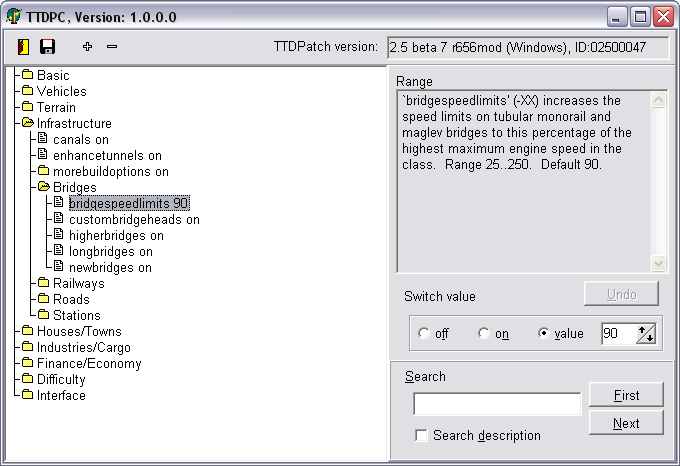Viewport: 680px width, 466px height.
Task: Click the folder icon beside morebuildoptions on
Action: pyautogui.click(x=43, y=171)
